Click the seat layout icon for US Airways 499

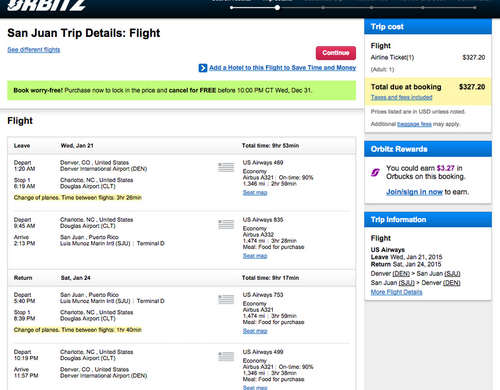pyautogui.click(x=226, y=357)
